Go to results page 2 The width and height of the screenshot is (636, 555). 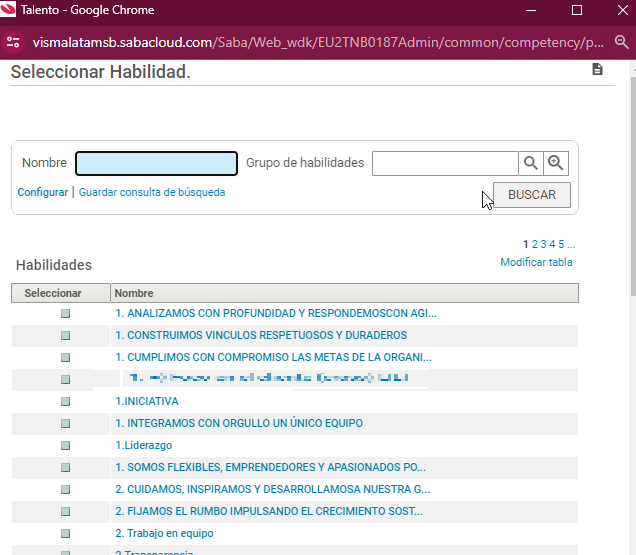point(535,244)
